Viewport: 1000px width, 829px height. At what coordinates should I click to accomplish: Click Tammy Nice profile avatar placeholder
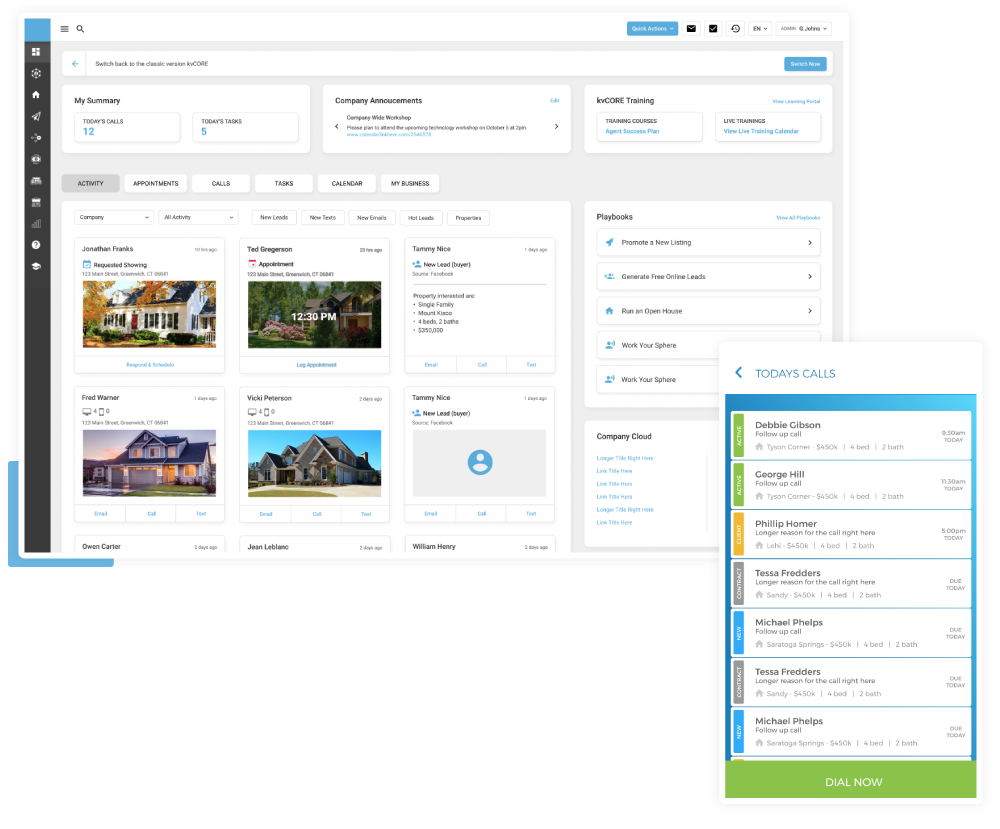480,462
